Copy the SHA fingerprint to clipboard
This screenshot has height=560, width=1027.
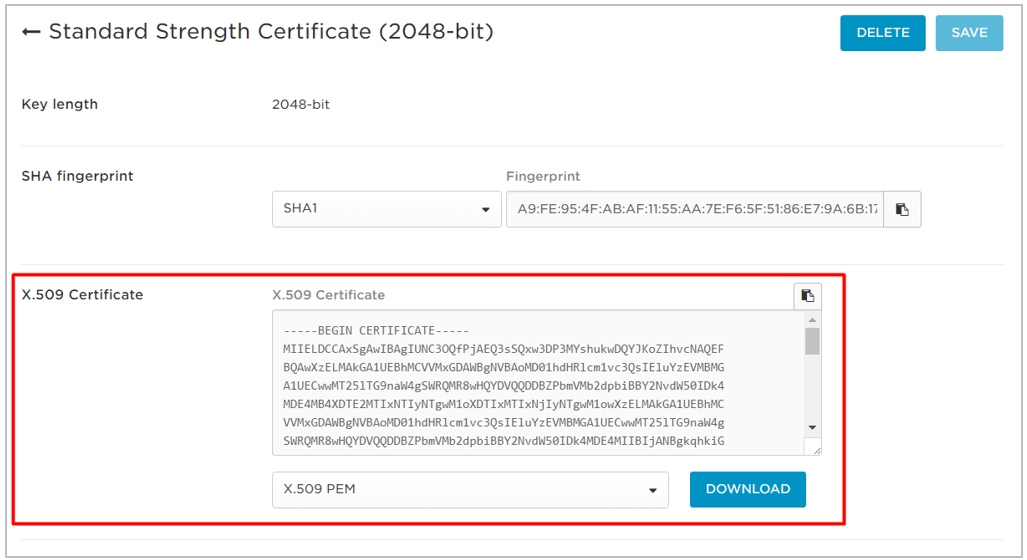[902, 210]
